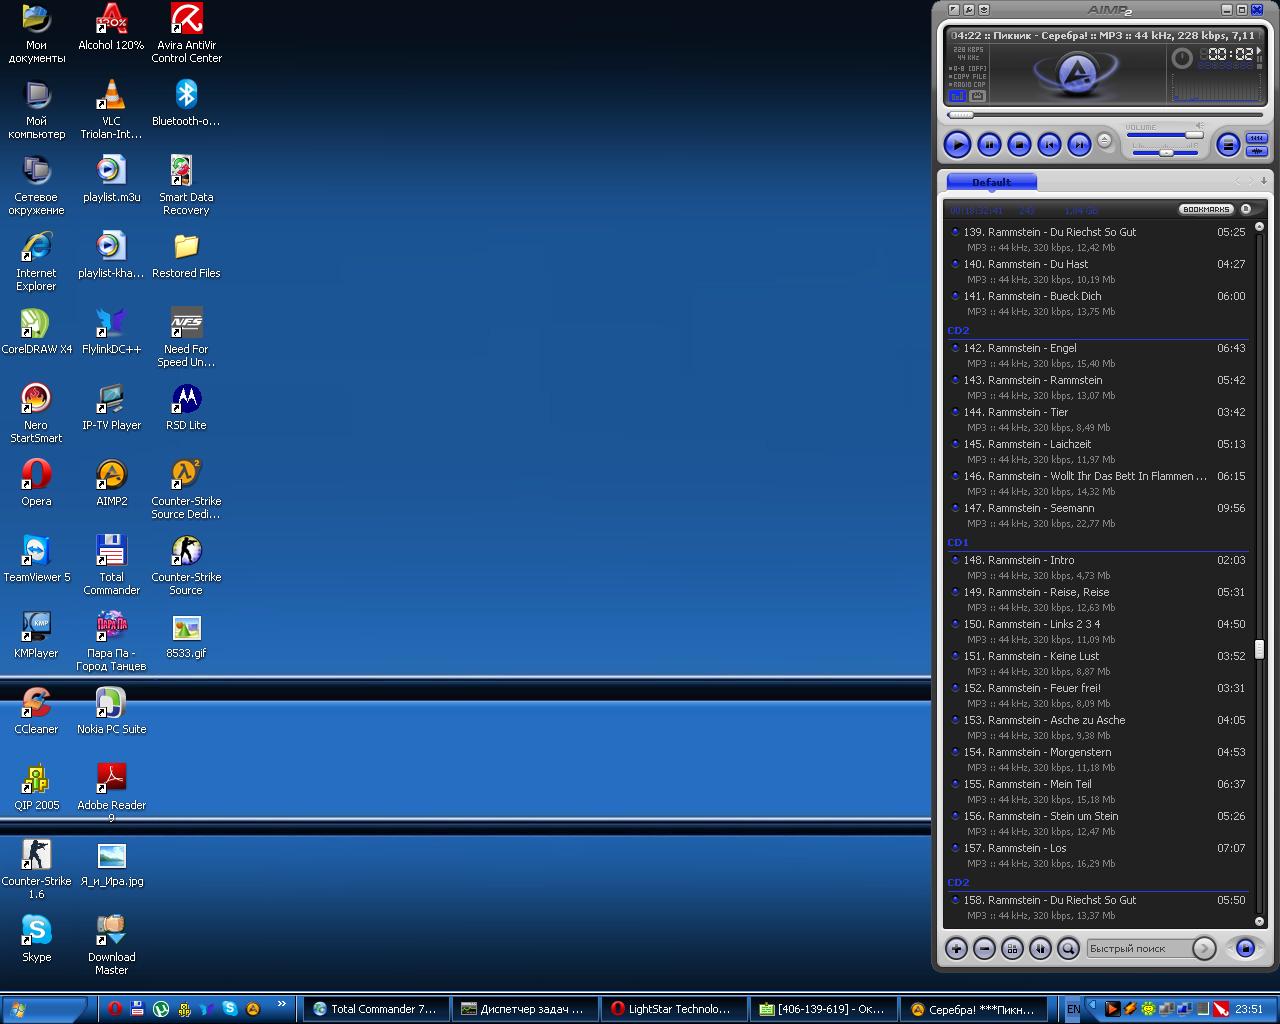
Task: Open the BOOKMARKS button in playlist
Action: click(x=1207, y=209)
